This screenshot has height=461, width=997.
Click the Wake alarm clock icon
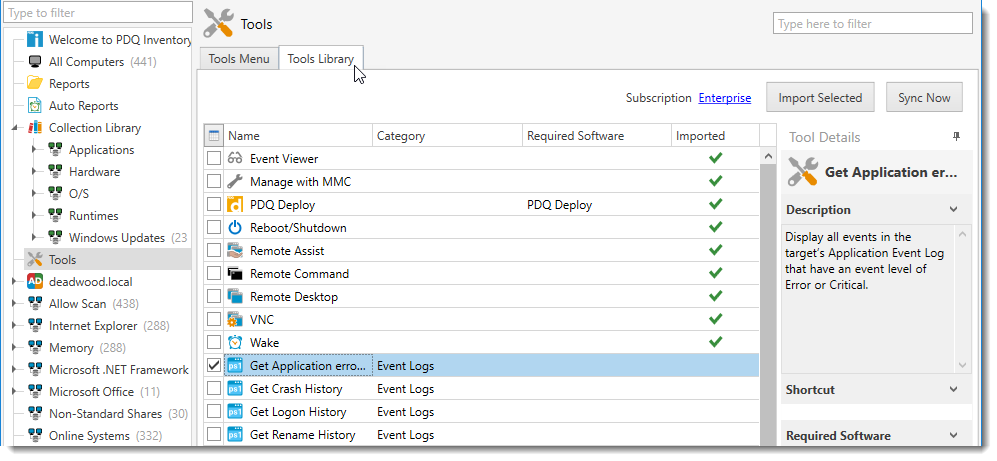pyautogui.click(x=235, y=342)
